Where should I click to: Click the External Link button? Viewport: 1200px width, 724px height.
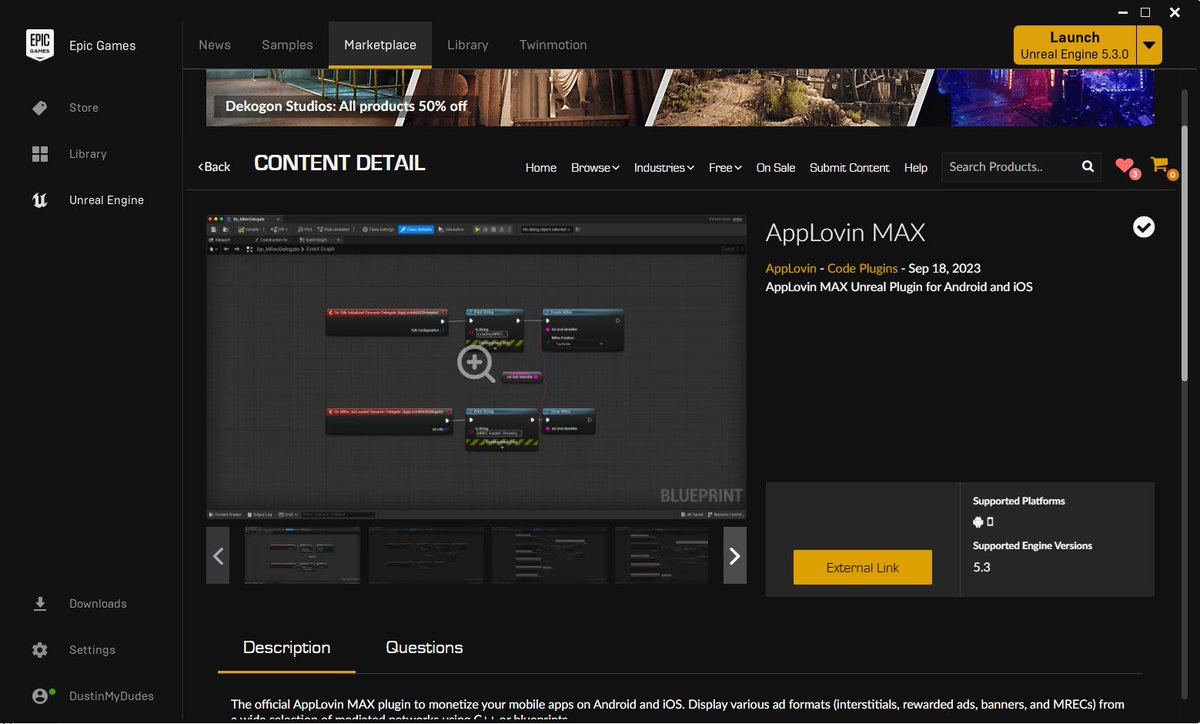(x=863, y=567)
